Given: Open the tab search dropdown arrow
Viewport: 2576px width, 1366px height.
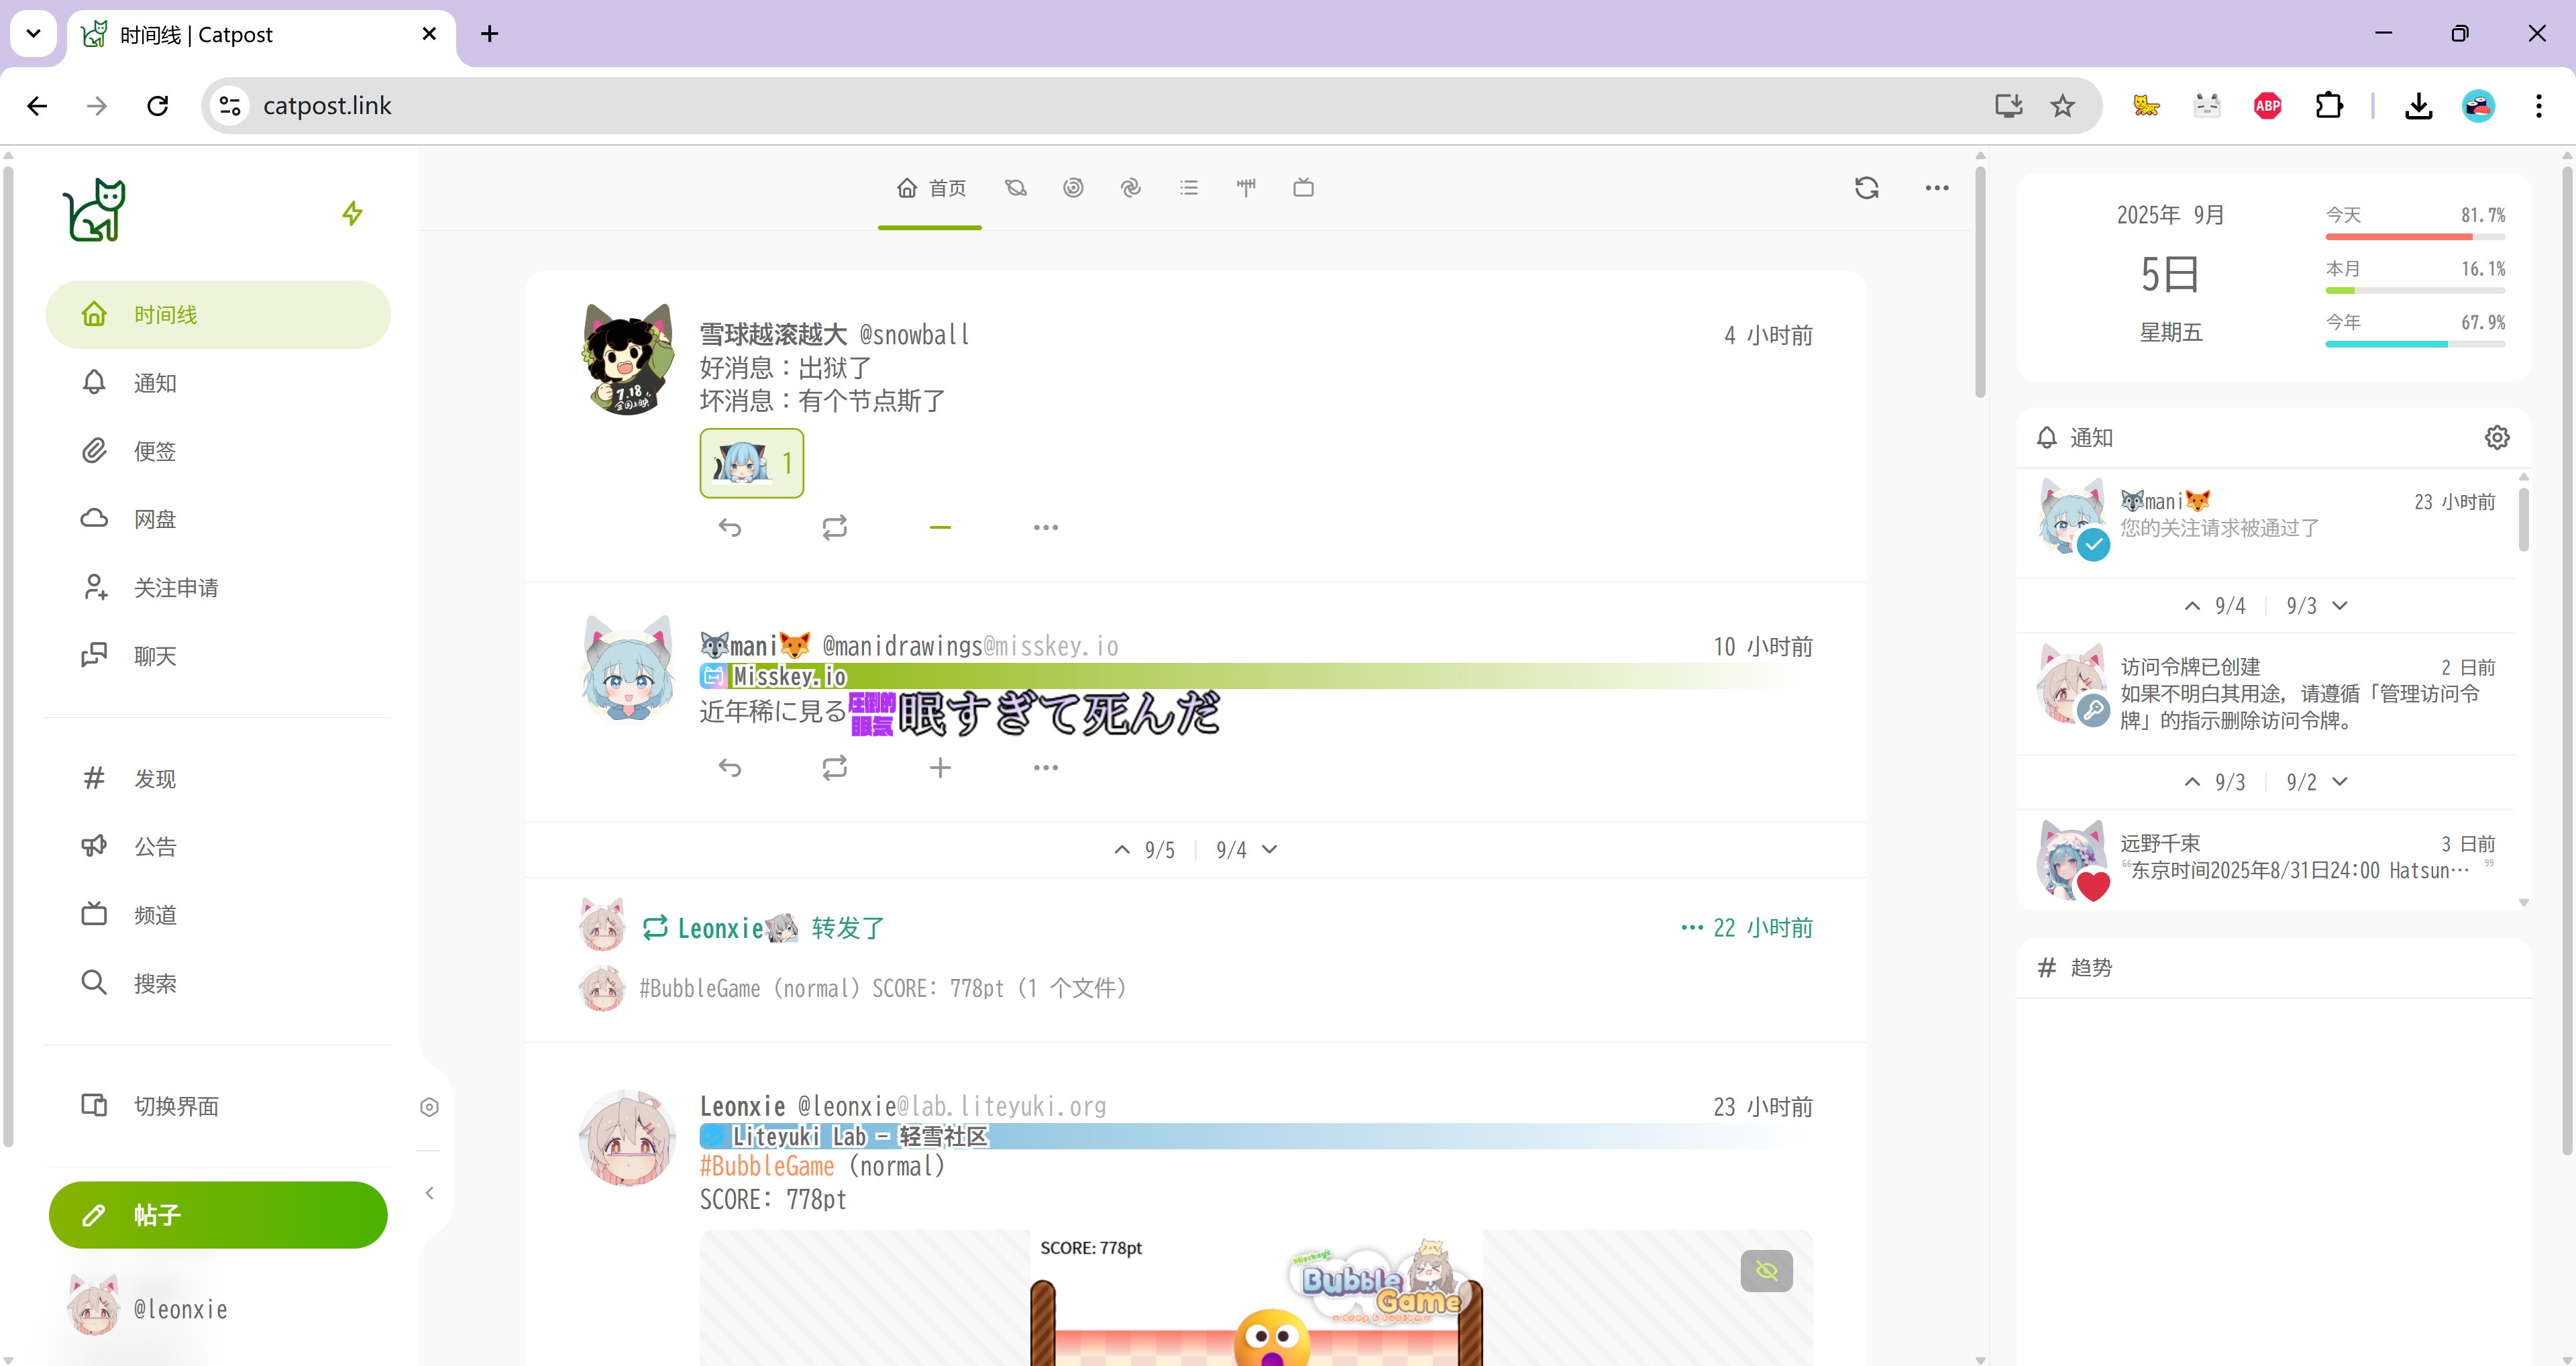Looking at the screenshot, I should [33, 33].
